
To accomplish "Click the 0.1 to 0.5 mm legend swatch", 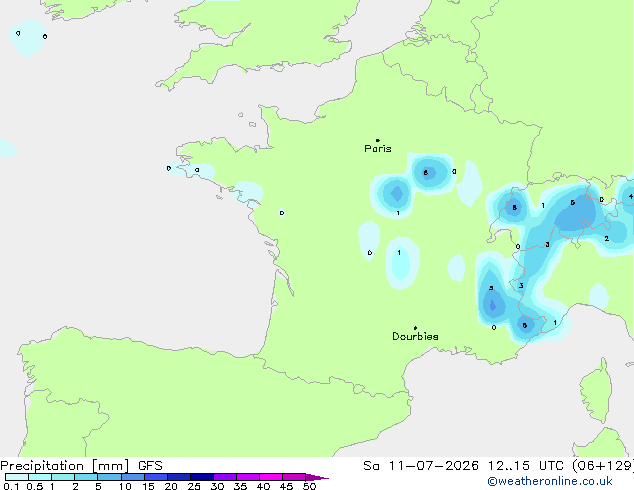I will coord(17,477).
